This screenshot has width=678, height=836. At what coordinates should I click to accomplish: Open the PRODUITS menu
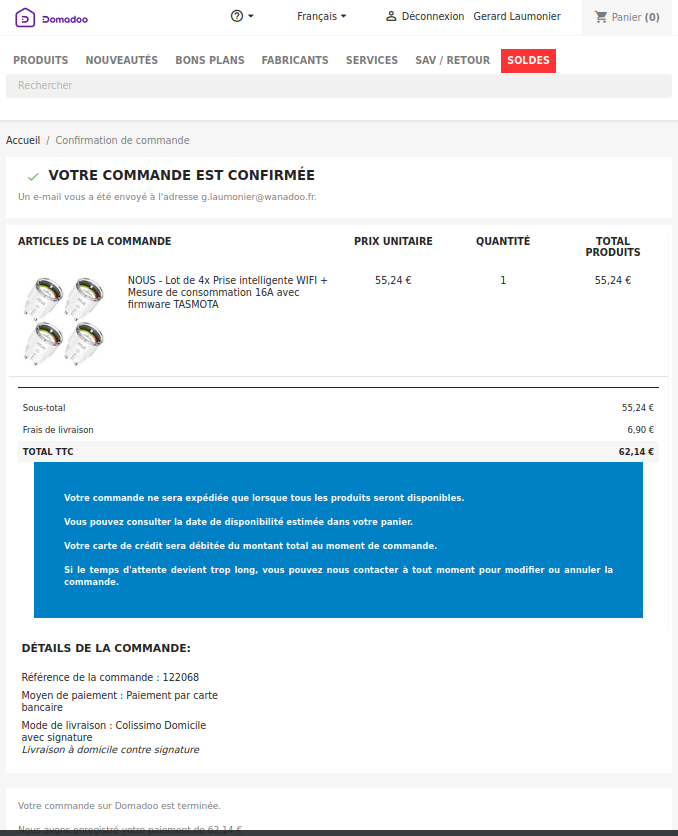(41, 61)
